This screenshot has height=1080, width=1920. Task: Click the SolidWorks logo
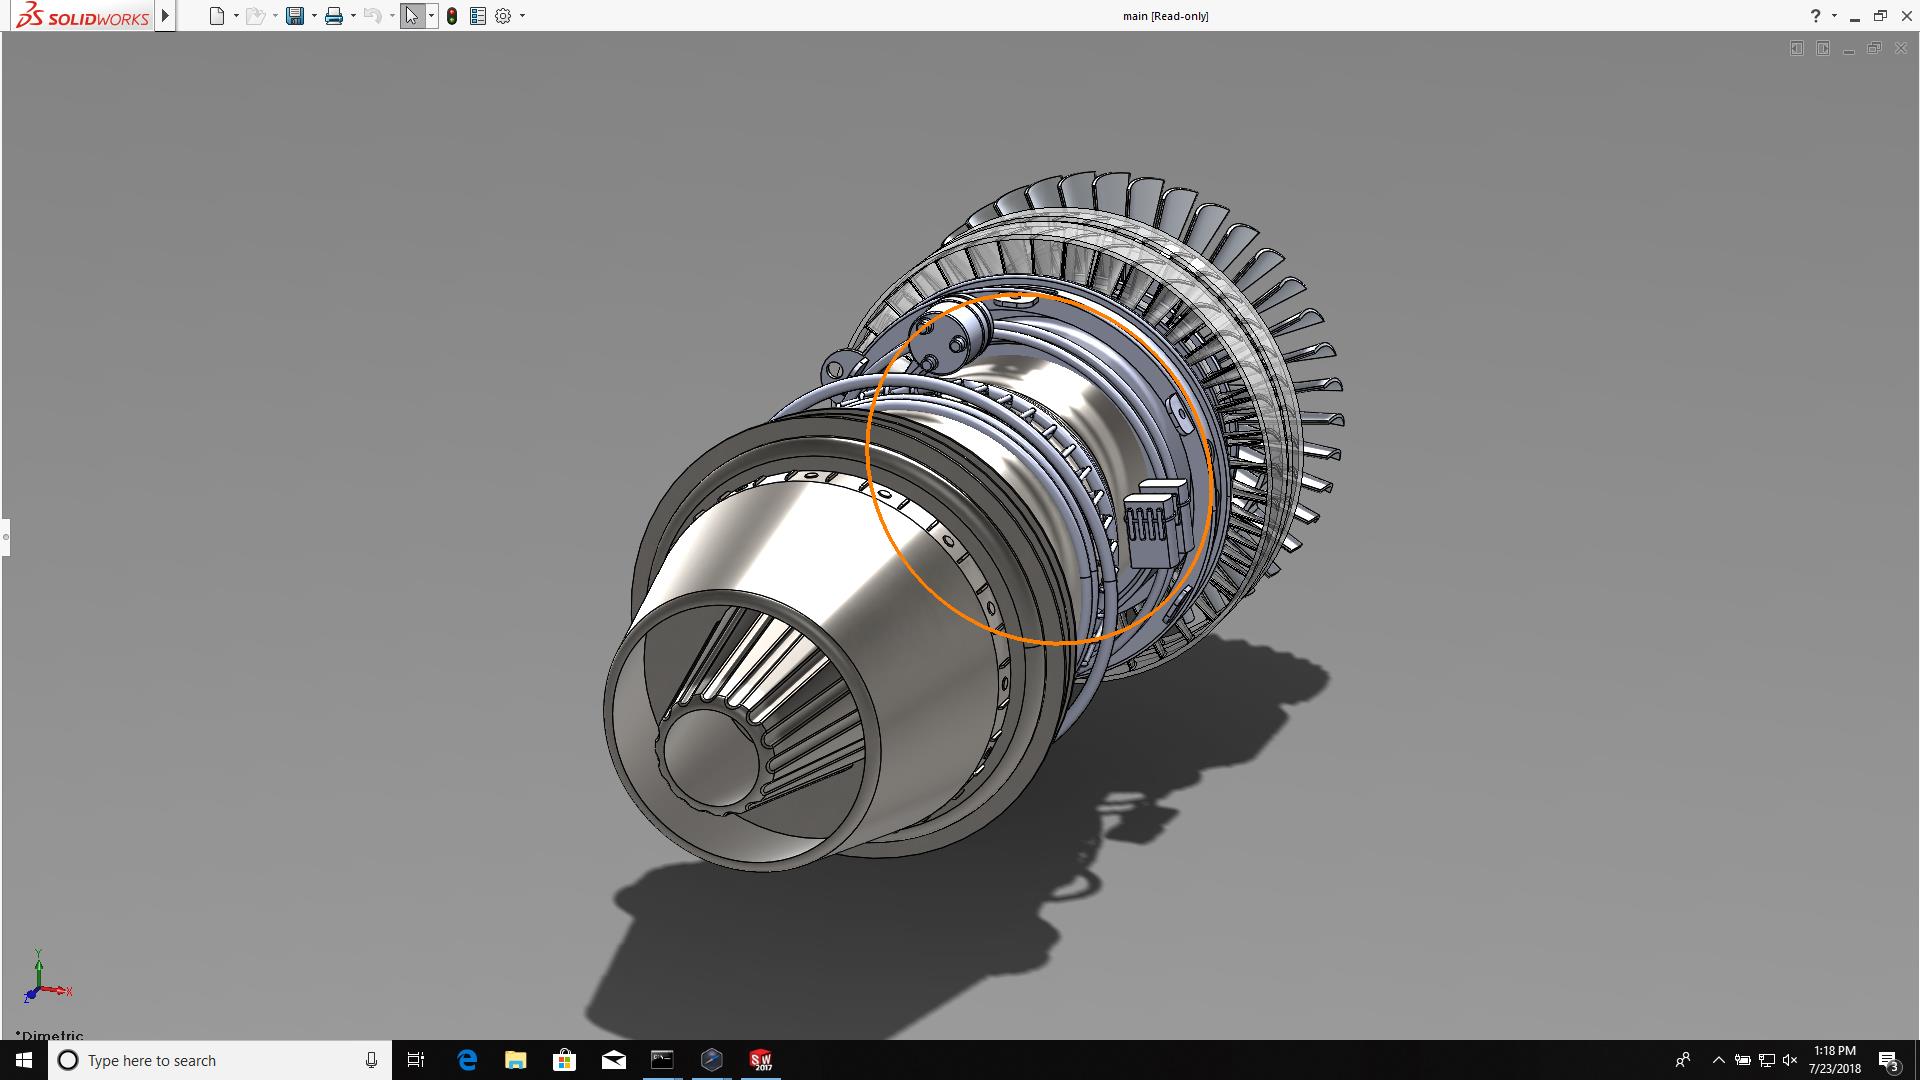point(83,16)
